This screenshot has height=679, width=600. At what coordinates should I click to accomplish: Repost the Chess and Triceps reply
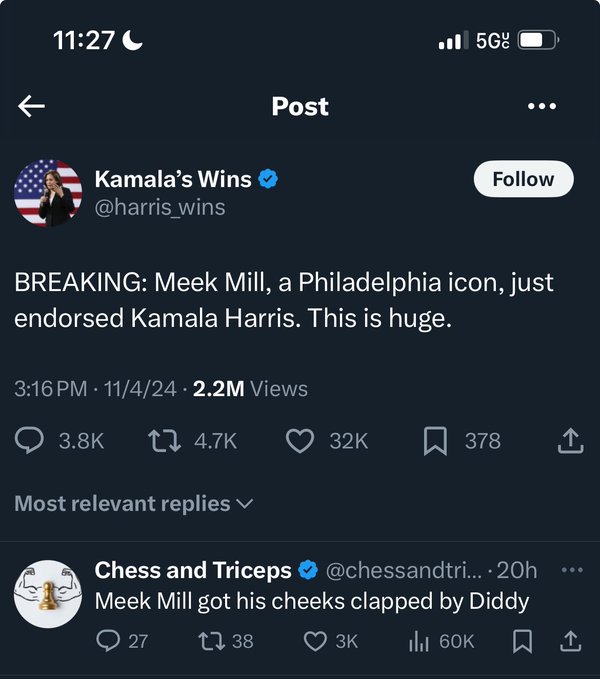pyautogui.click(x=211, y=641)
